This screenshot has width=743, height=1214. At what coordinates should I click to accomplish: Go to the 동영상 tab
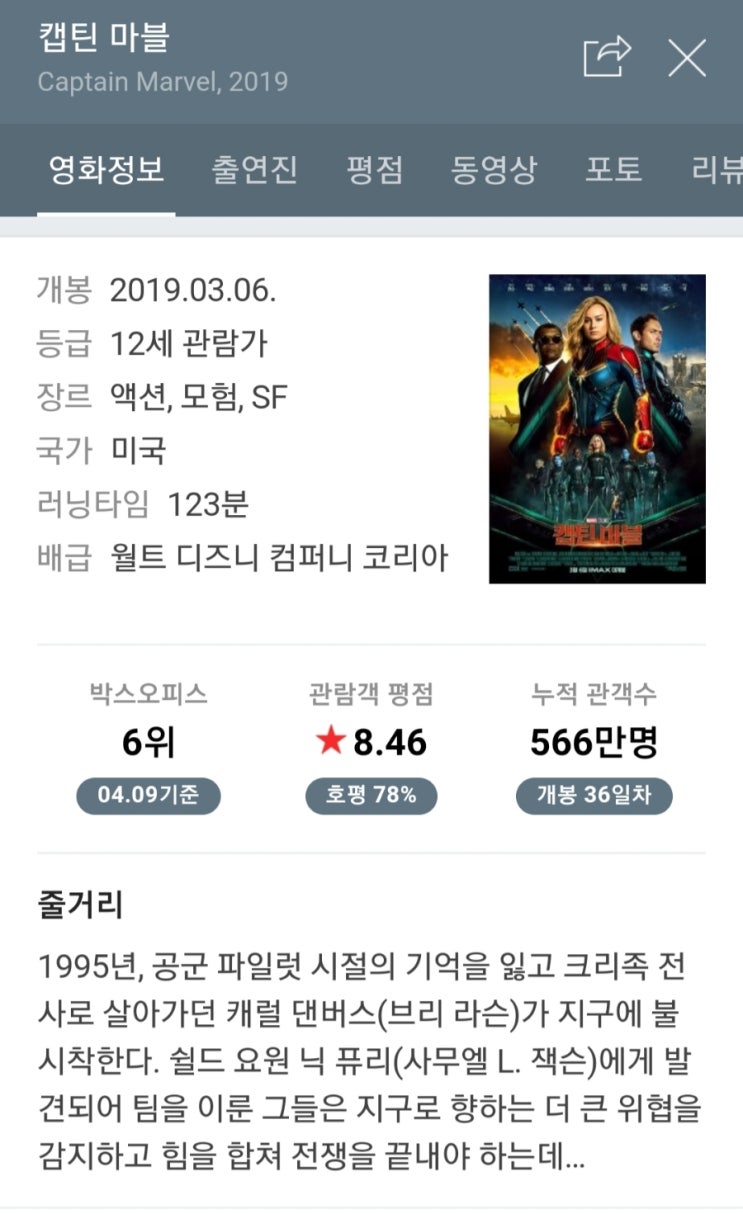tap(494, 169)
